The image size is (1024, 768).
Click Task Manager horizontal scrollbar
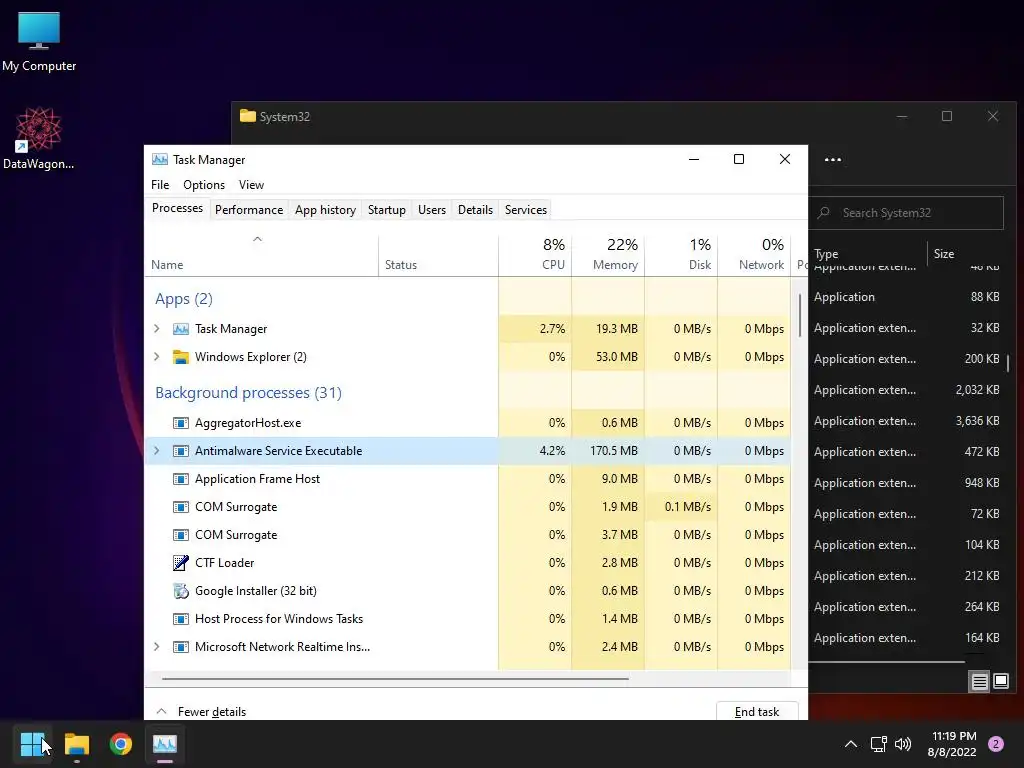pos(395,679)
